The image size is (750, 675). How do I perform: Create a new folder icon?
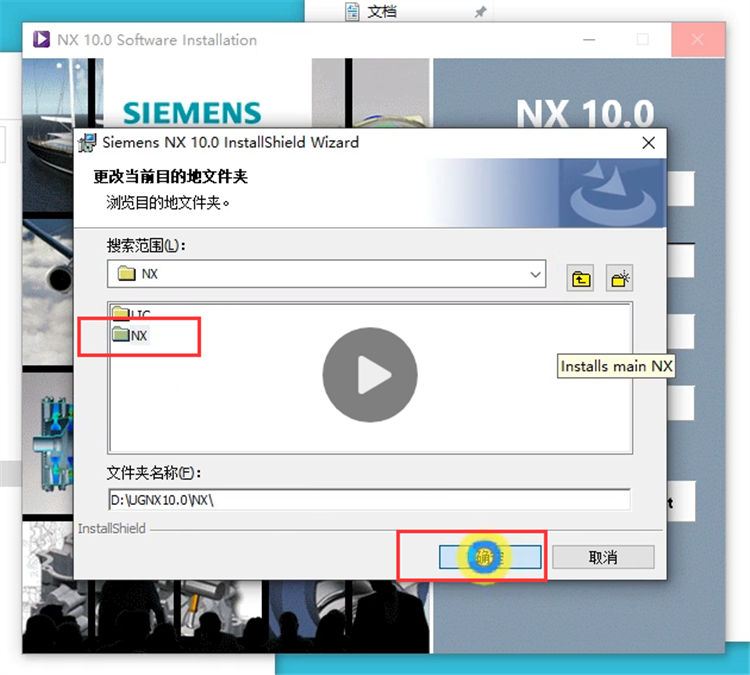[619, 278]
